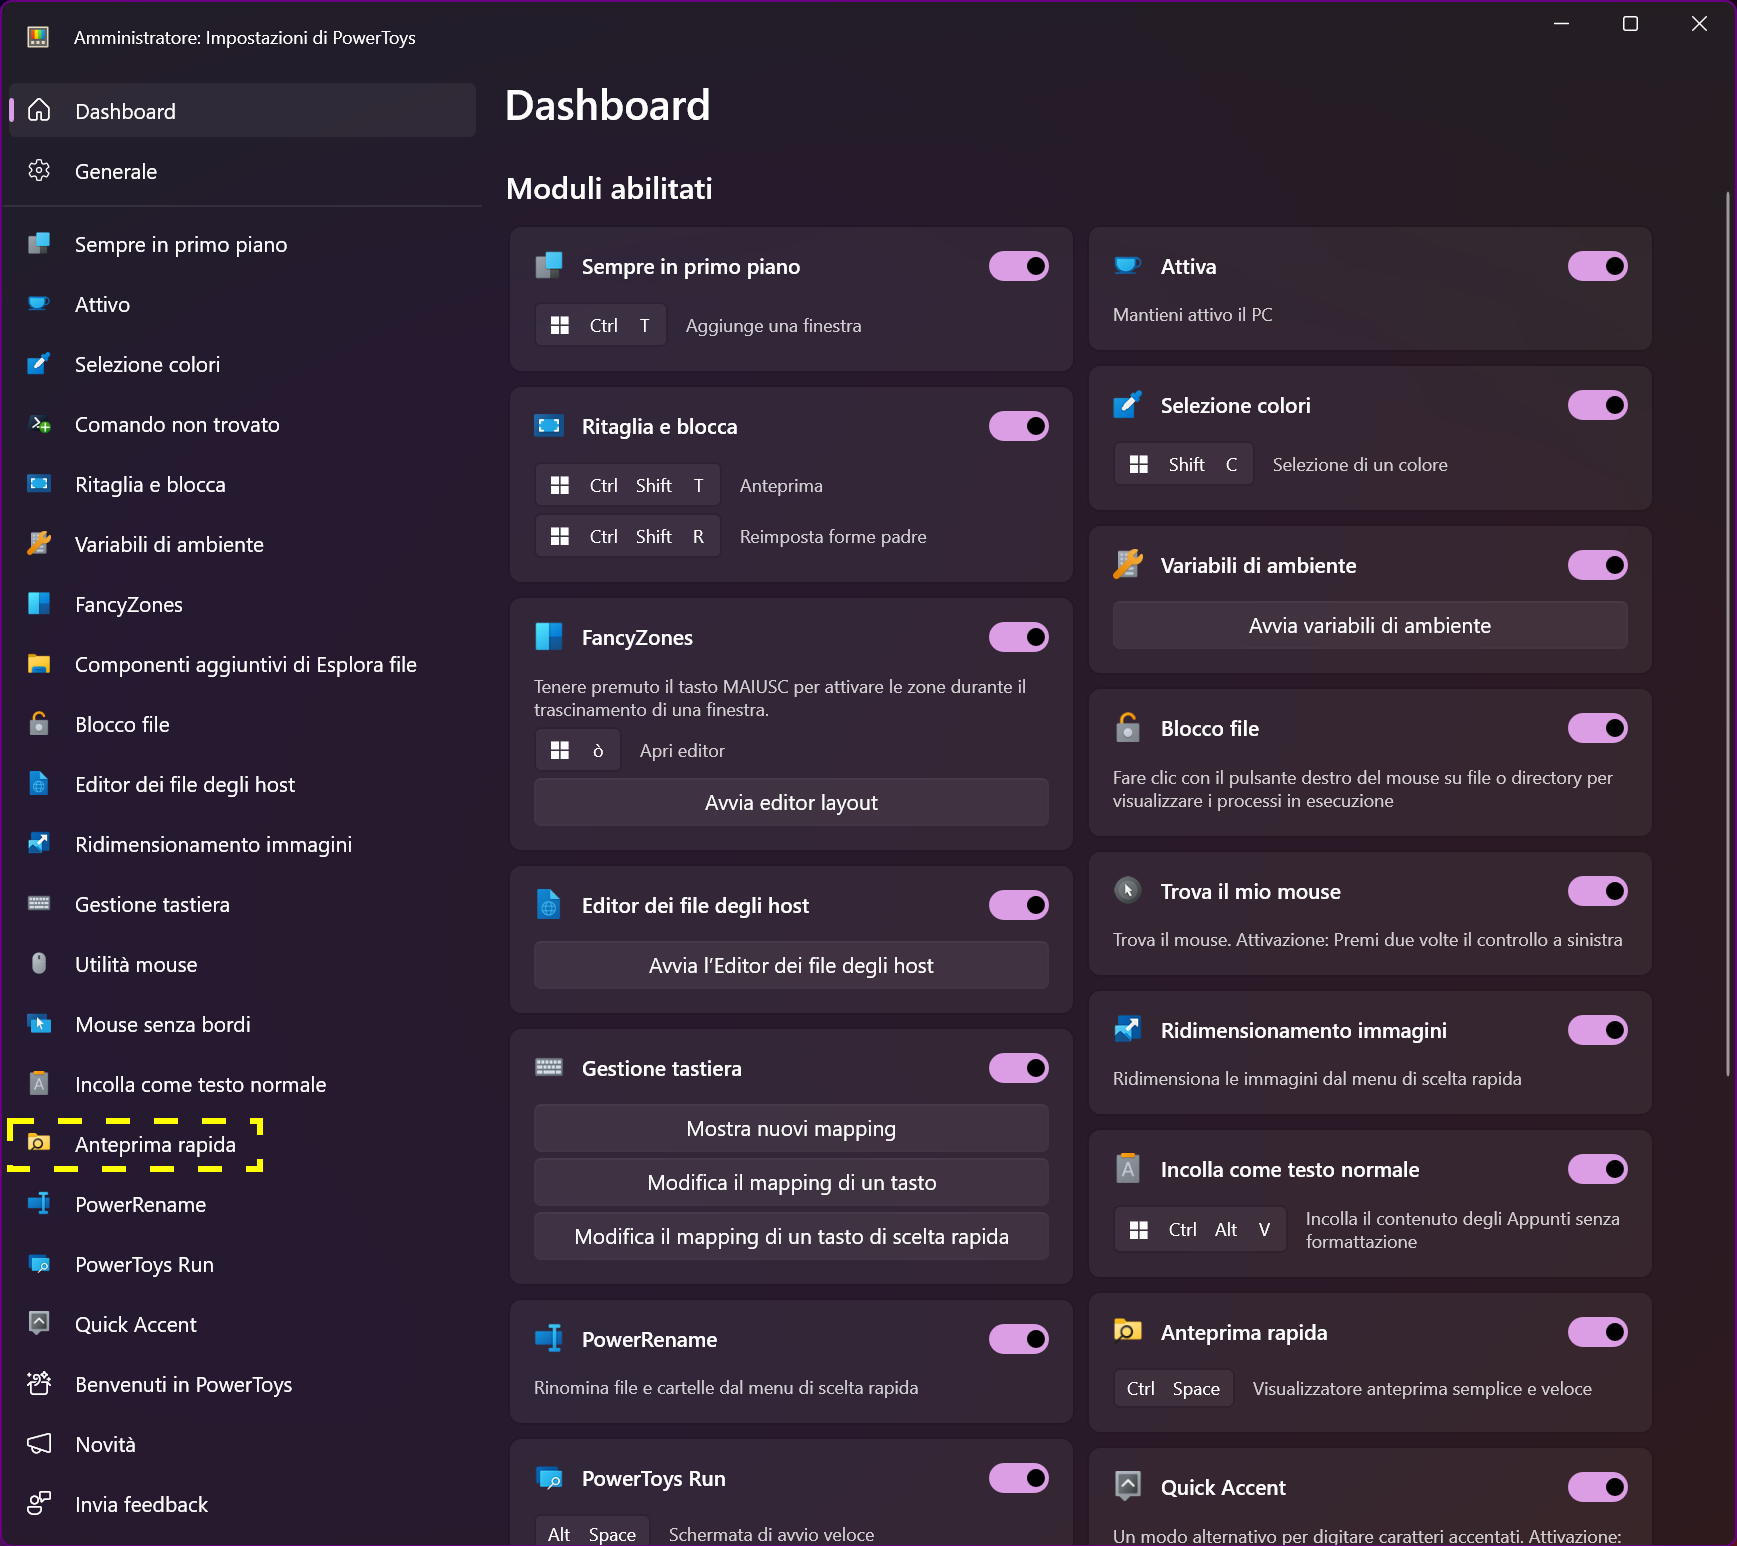Click the Mantieni attivo il PC text

tap(1192, 314)
